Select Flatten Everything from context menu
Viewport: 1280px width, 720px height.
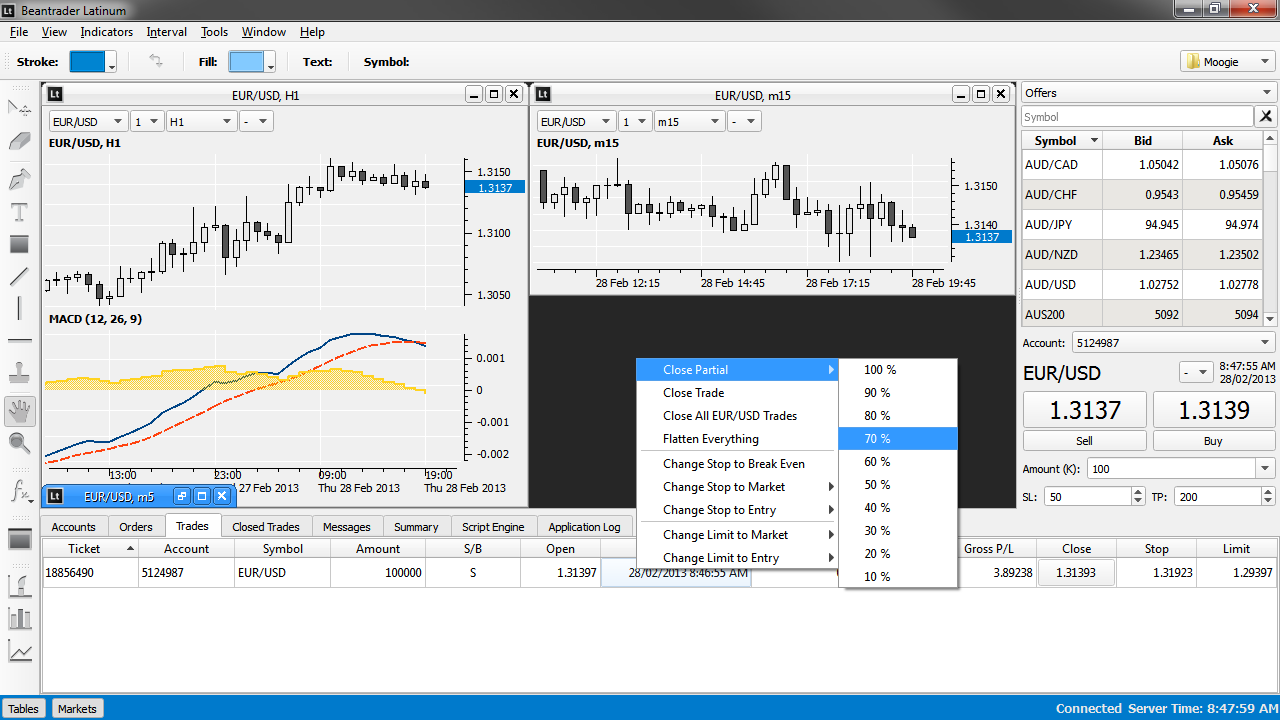[737, 439]
